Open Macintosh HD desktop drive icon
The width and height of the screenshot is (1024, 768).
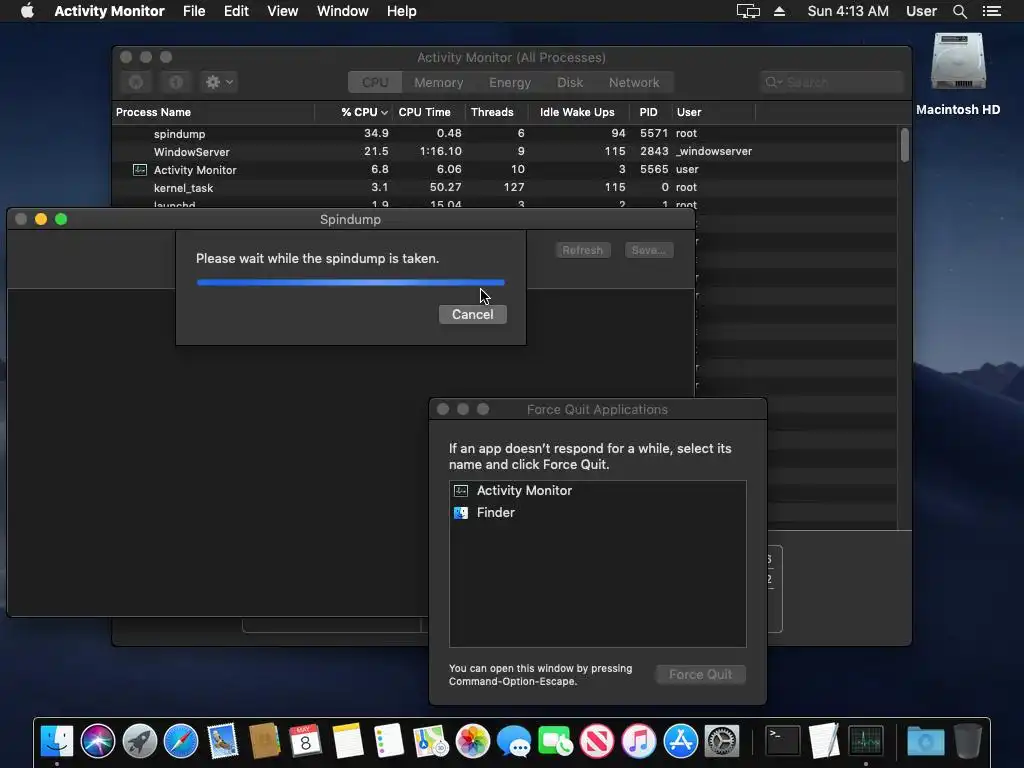pos(958,62)
